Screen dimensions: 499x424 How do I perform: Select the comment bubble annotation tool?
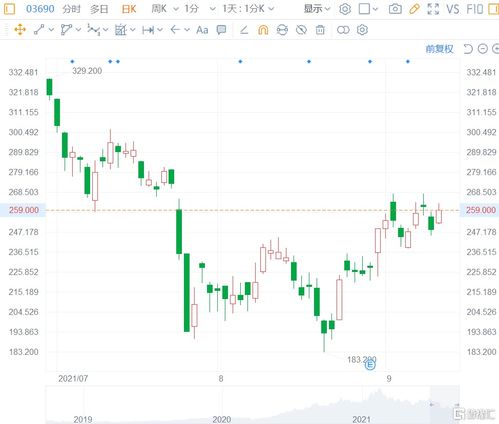[x=221, y=30]
